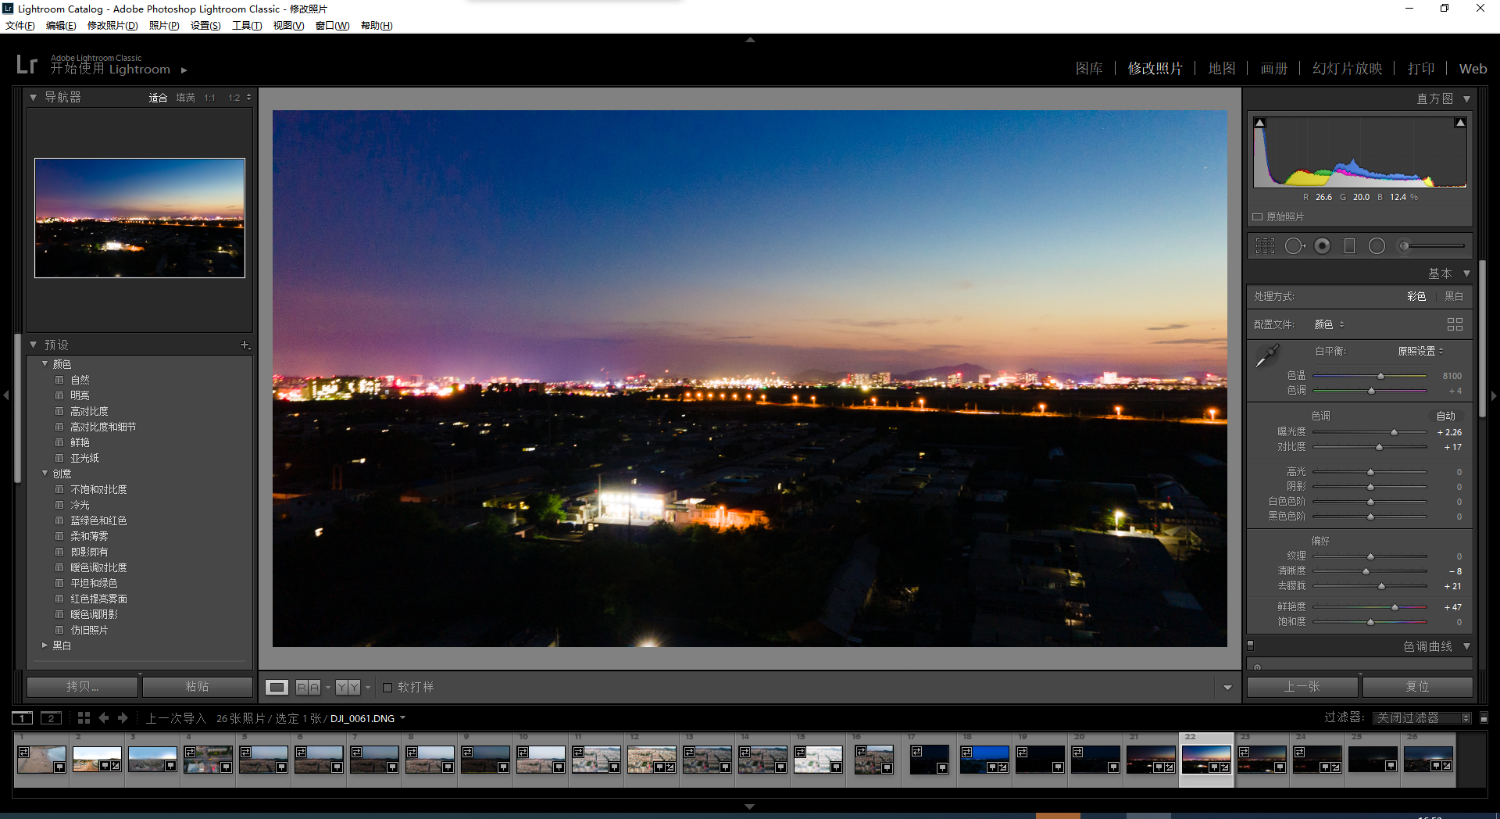Select the Crop Overlay tool icon
Image resolution: width=1500 pixels, height=819 pixels.
point(1265,246)
